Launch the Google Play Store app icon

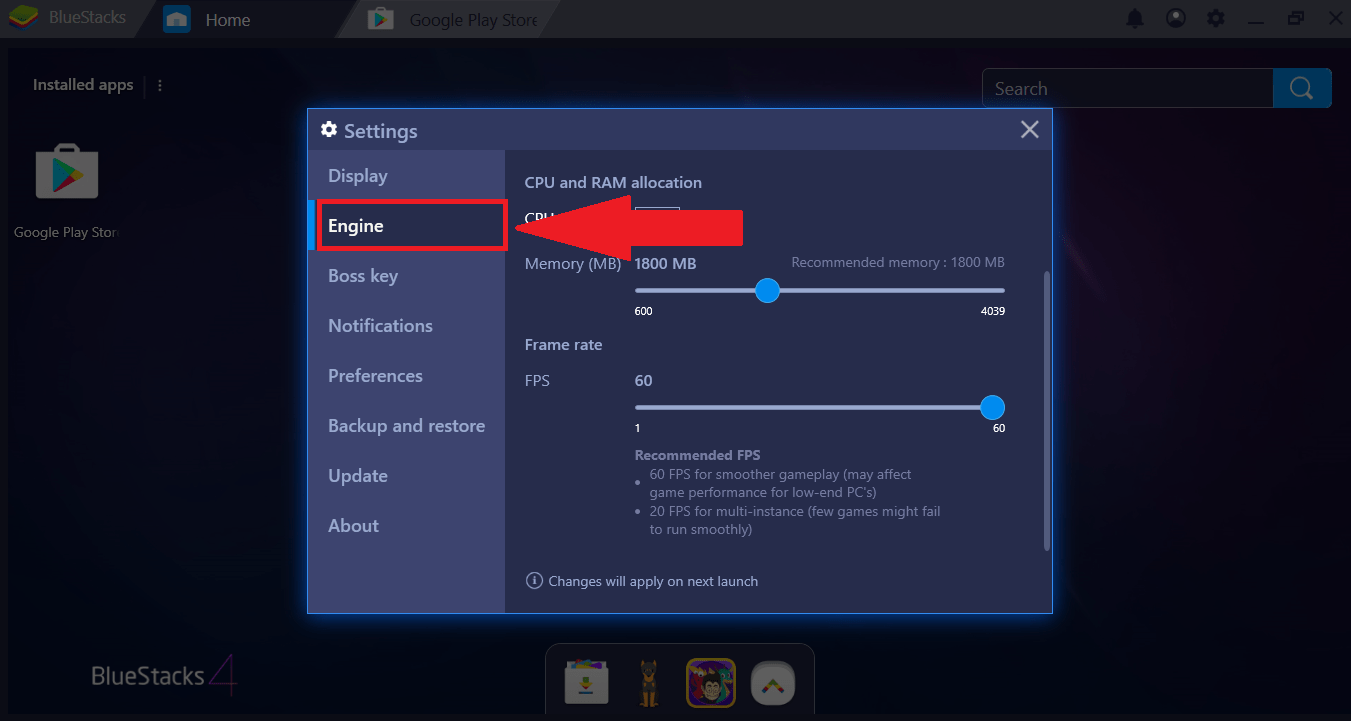[x=65, y=171]
